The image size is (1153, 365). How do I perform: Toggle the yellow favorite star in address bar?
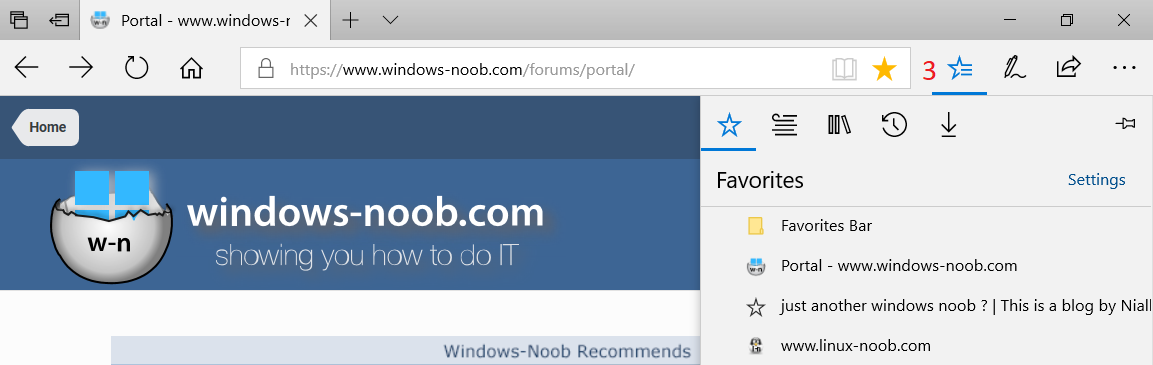pos(884,69)
